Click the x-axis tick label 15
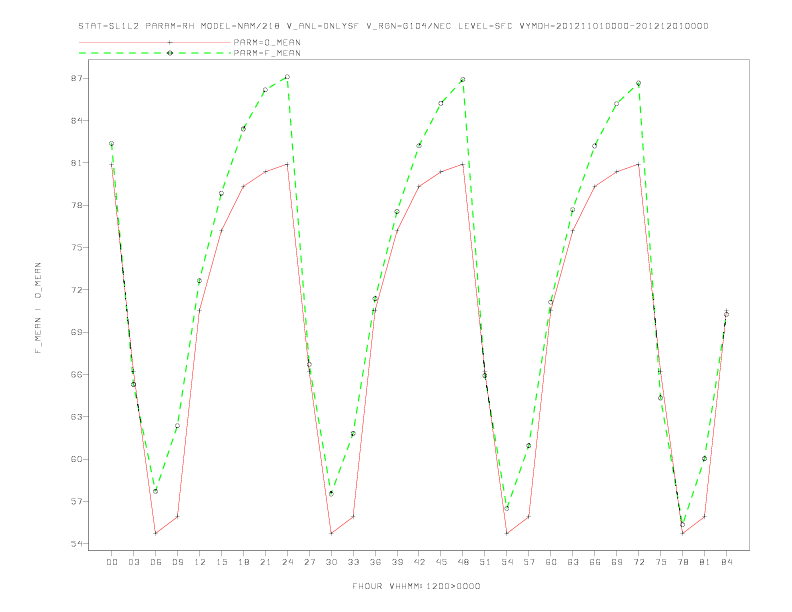The width and height of the screenshot is (792, 612). 221,562
